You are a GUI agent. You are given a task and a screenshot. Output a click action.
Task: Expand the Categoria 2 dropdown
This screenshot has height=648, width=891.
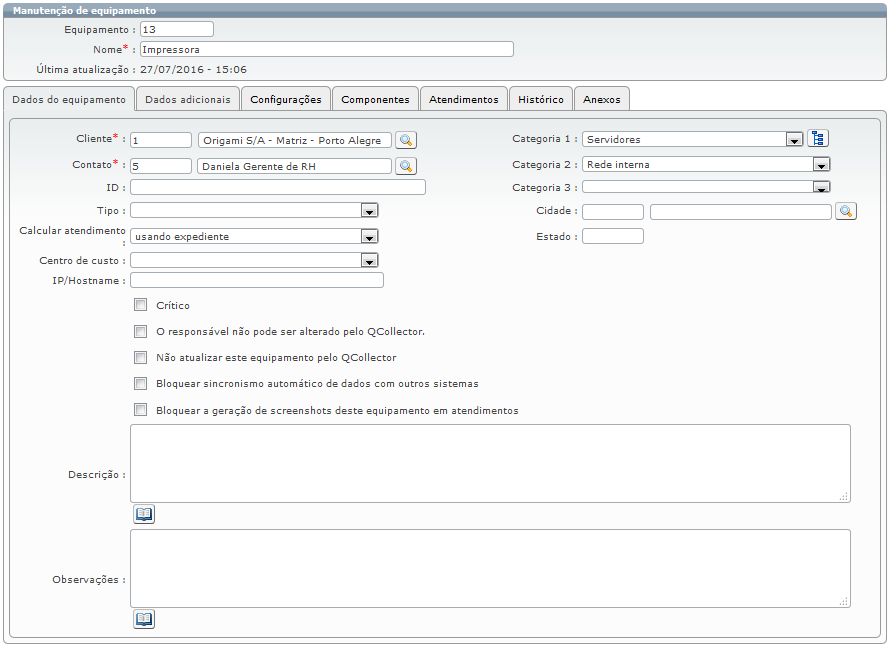pyautogui.click(x=821, y=165)
